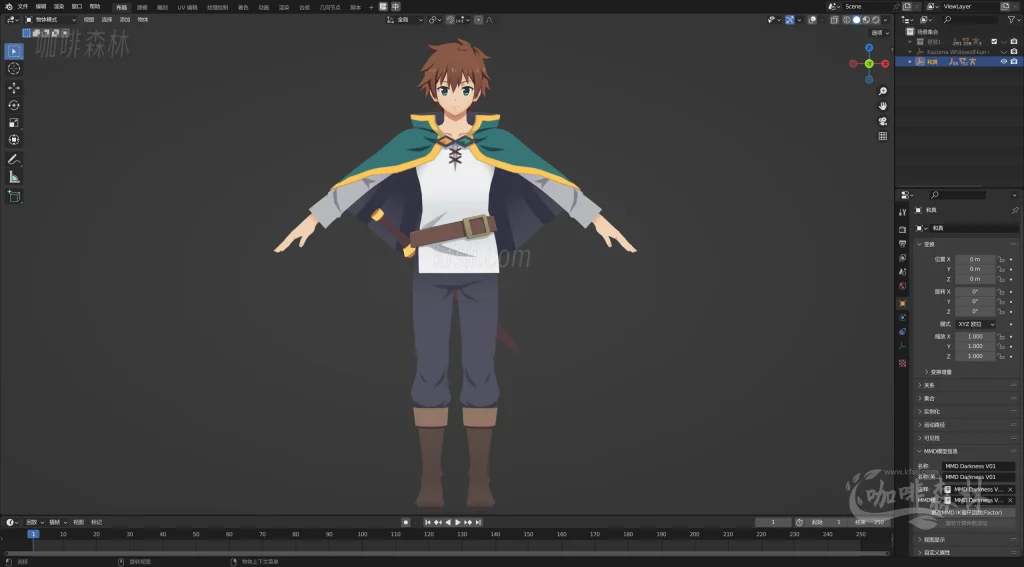Select the Measure tool
This screenshot has width=1024, height=567.
tap(14, 177)
